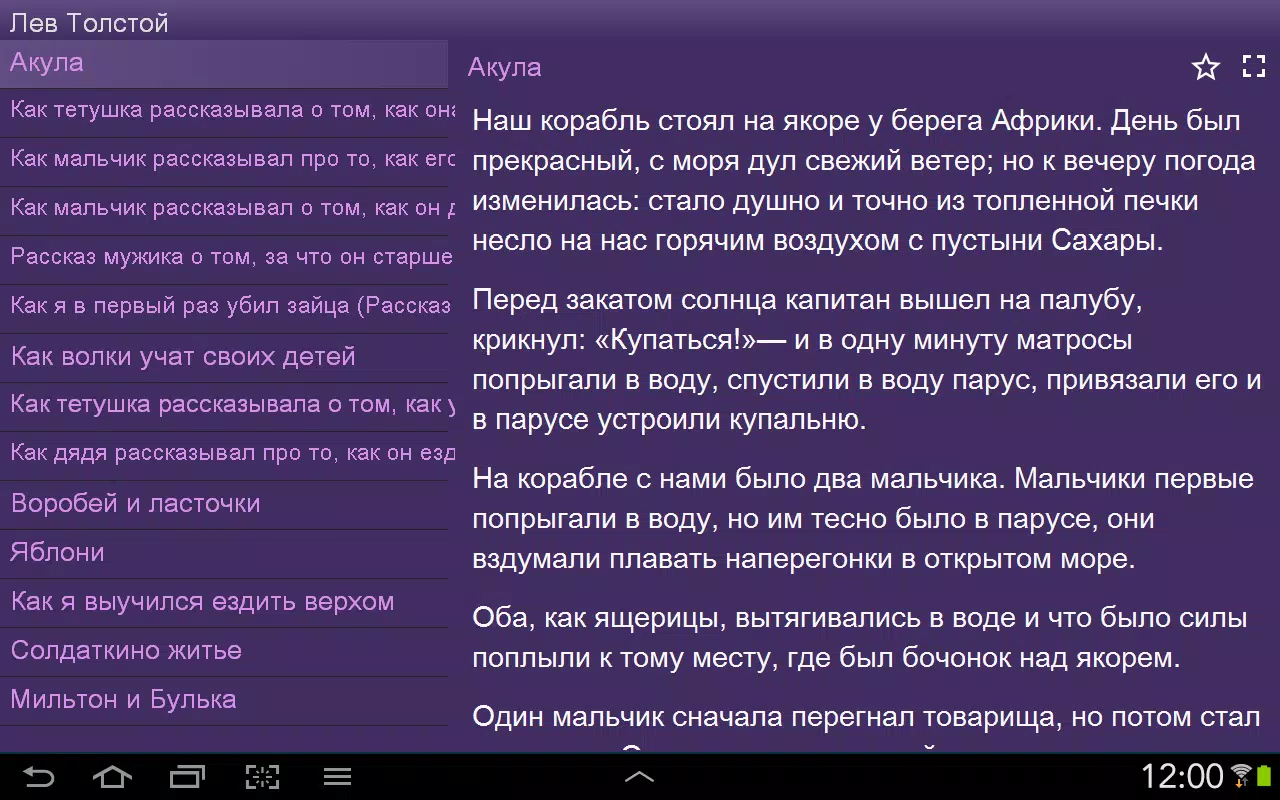
Task: Open the menu icon in navigation bar
Action: click(x=337, y=776)
